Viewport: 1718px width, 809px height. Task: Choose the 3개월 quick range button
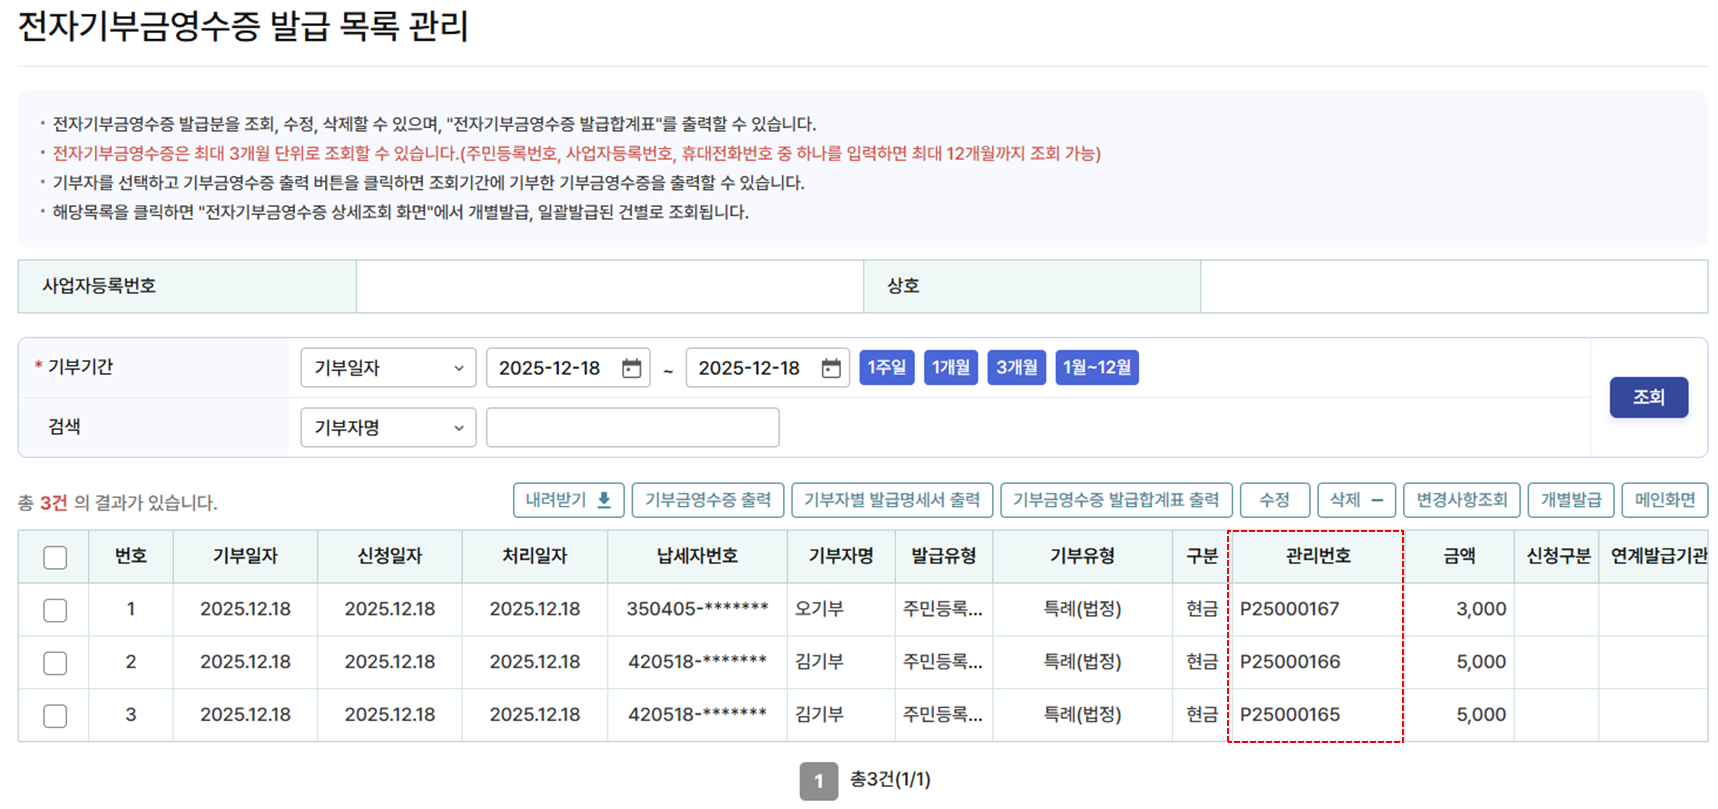tap(1016, 367)
